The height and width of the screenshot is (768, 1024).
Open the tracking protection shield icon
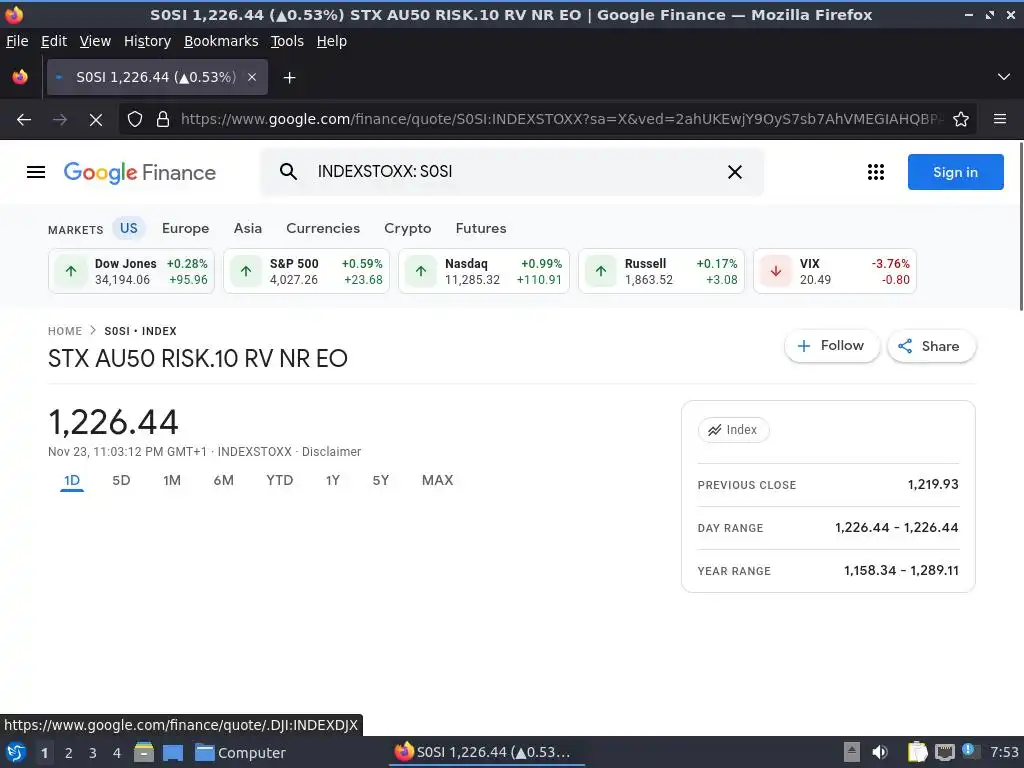tap(135, 120)
